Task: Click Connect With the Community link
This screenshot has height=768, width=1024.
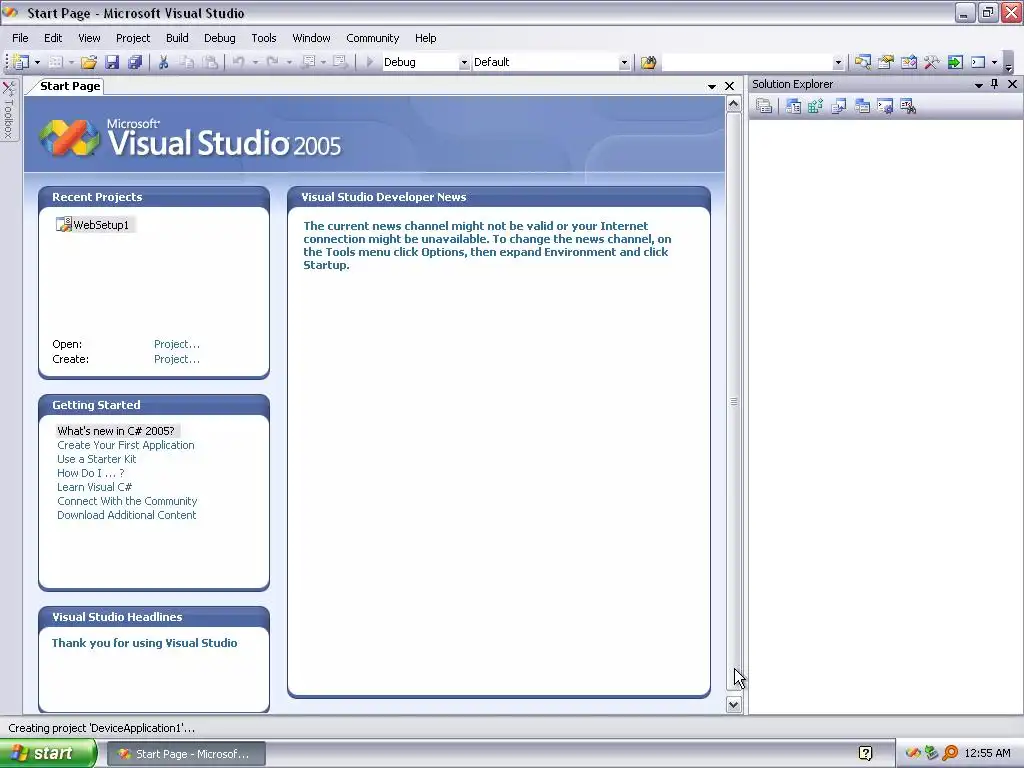Action: click(x=127, y=501)
